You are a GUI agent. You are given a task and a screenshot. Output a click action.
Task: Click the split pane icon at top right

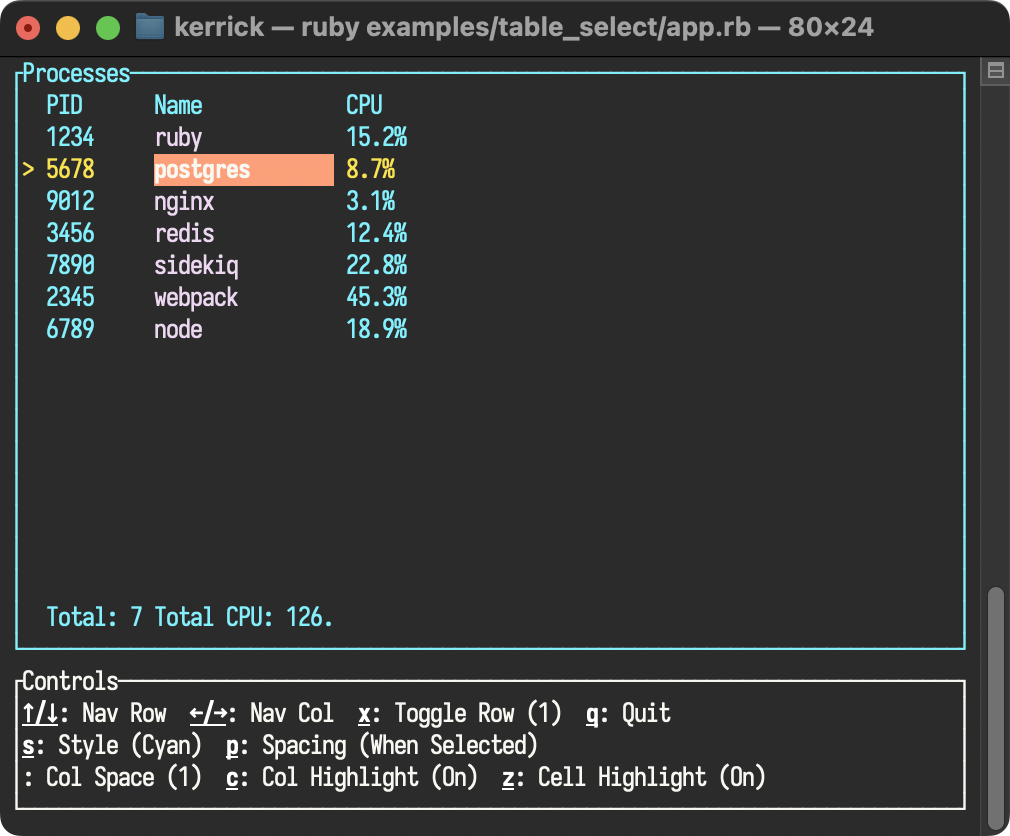(995, 70)
